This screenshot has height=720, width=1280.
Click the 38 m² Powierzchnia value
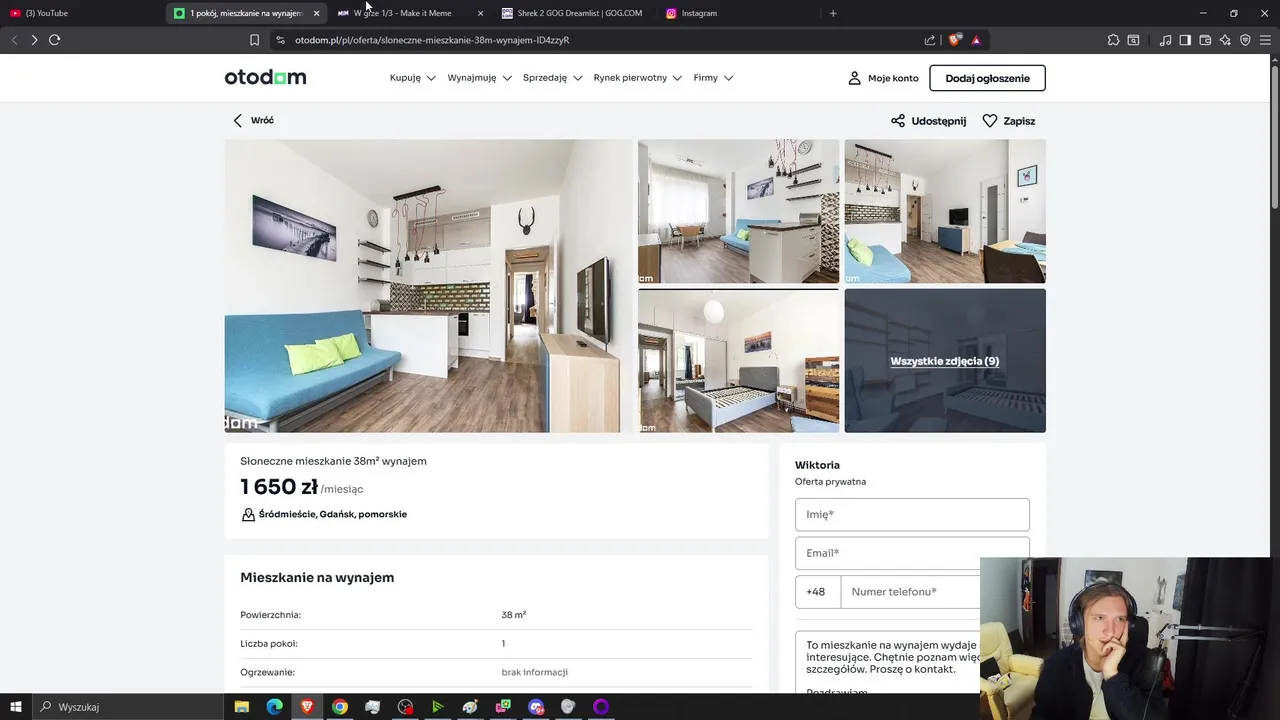coord(514,615)
